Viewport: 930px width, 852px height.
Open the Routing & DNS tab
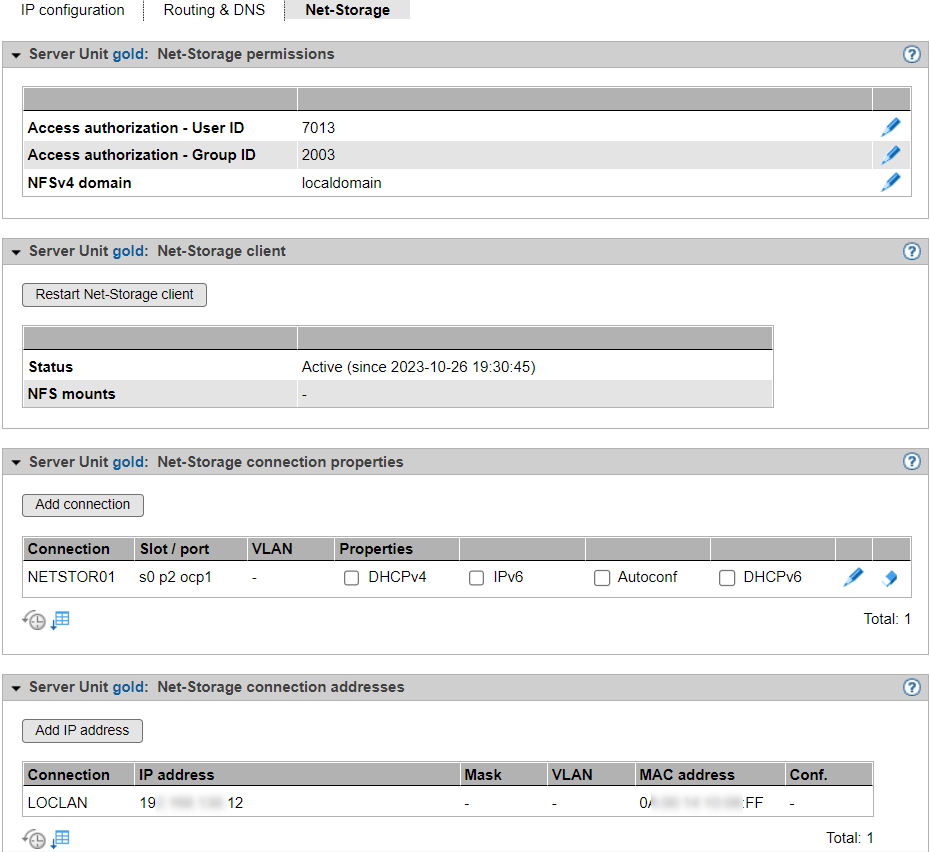point(214,10)
